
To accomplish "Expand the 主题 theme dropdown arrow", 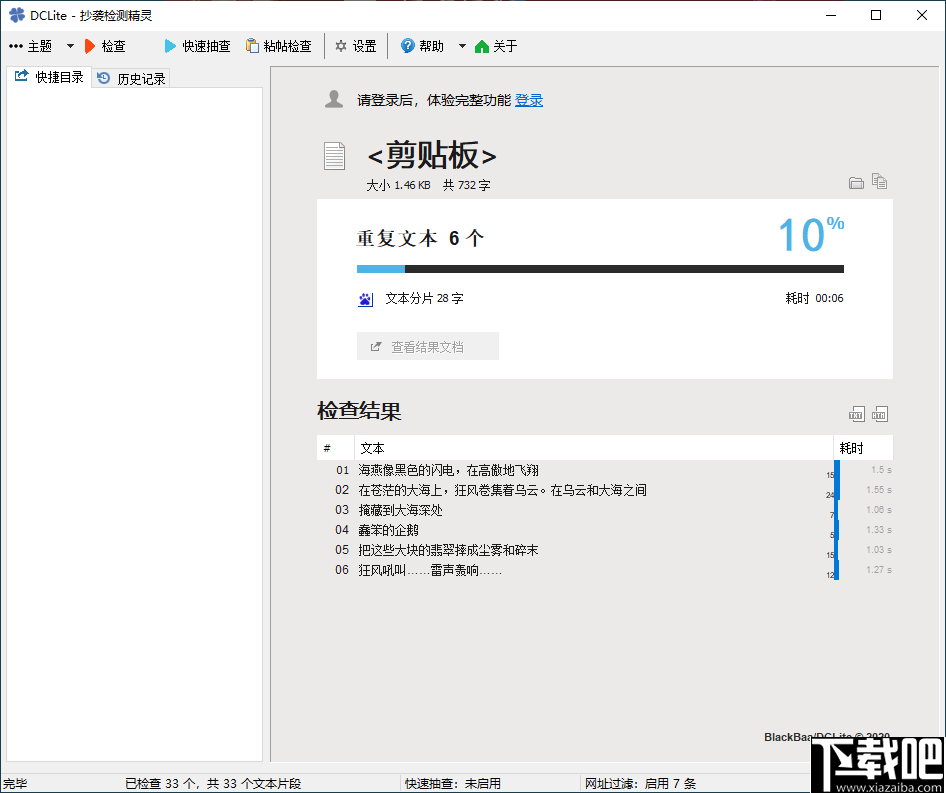I will [x=70, y=45].
